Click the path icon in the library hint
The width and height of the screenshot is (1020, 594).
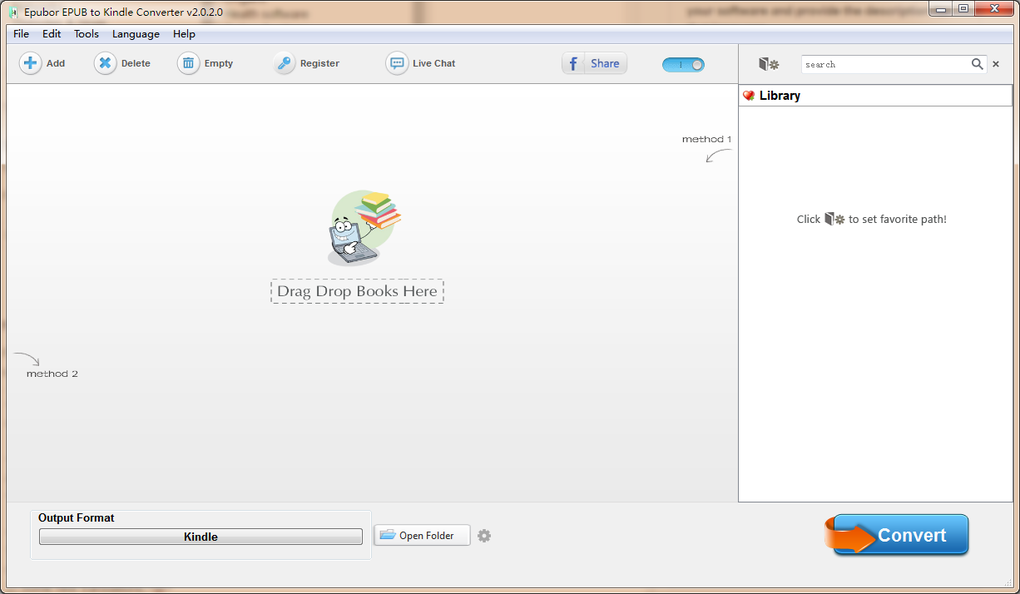click(835, 219)
